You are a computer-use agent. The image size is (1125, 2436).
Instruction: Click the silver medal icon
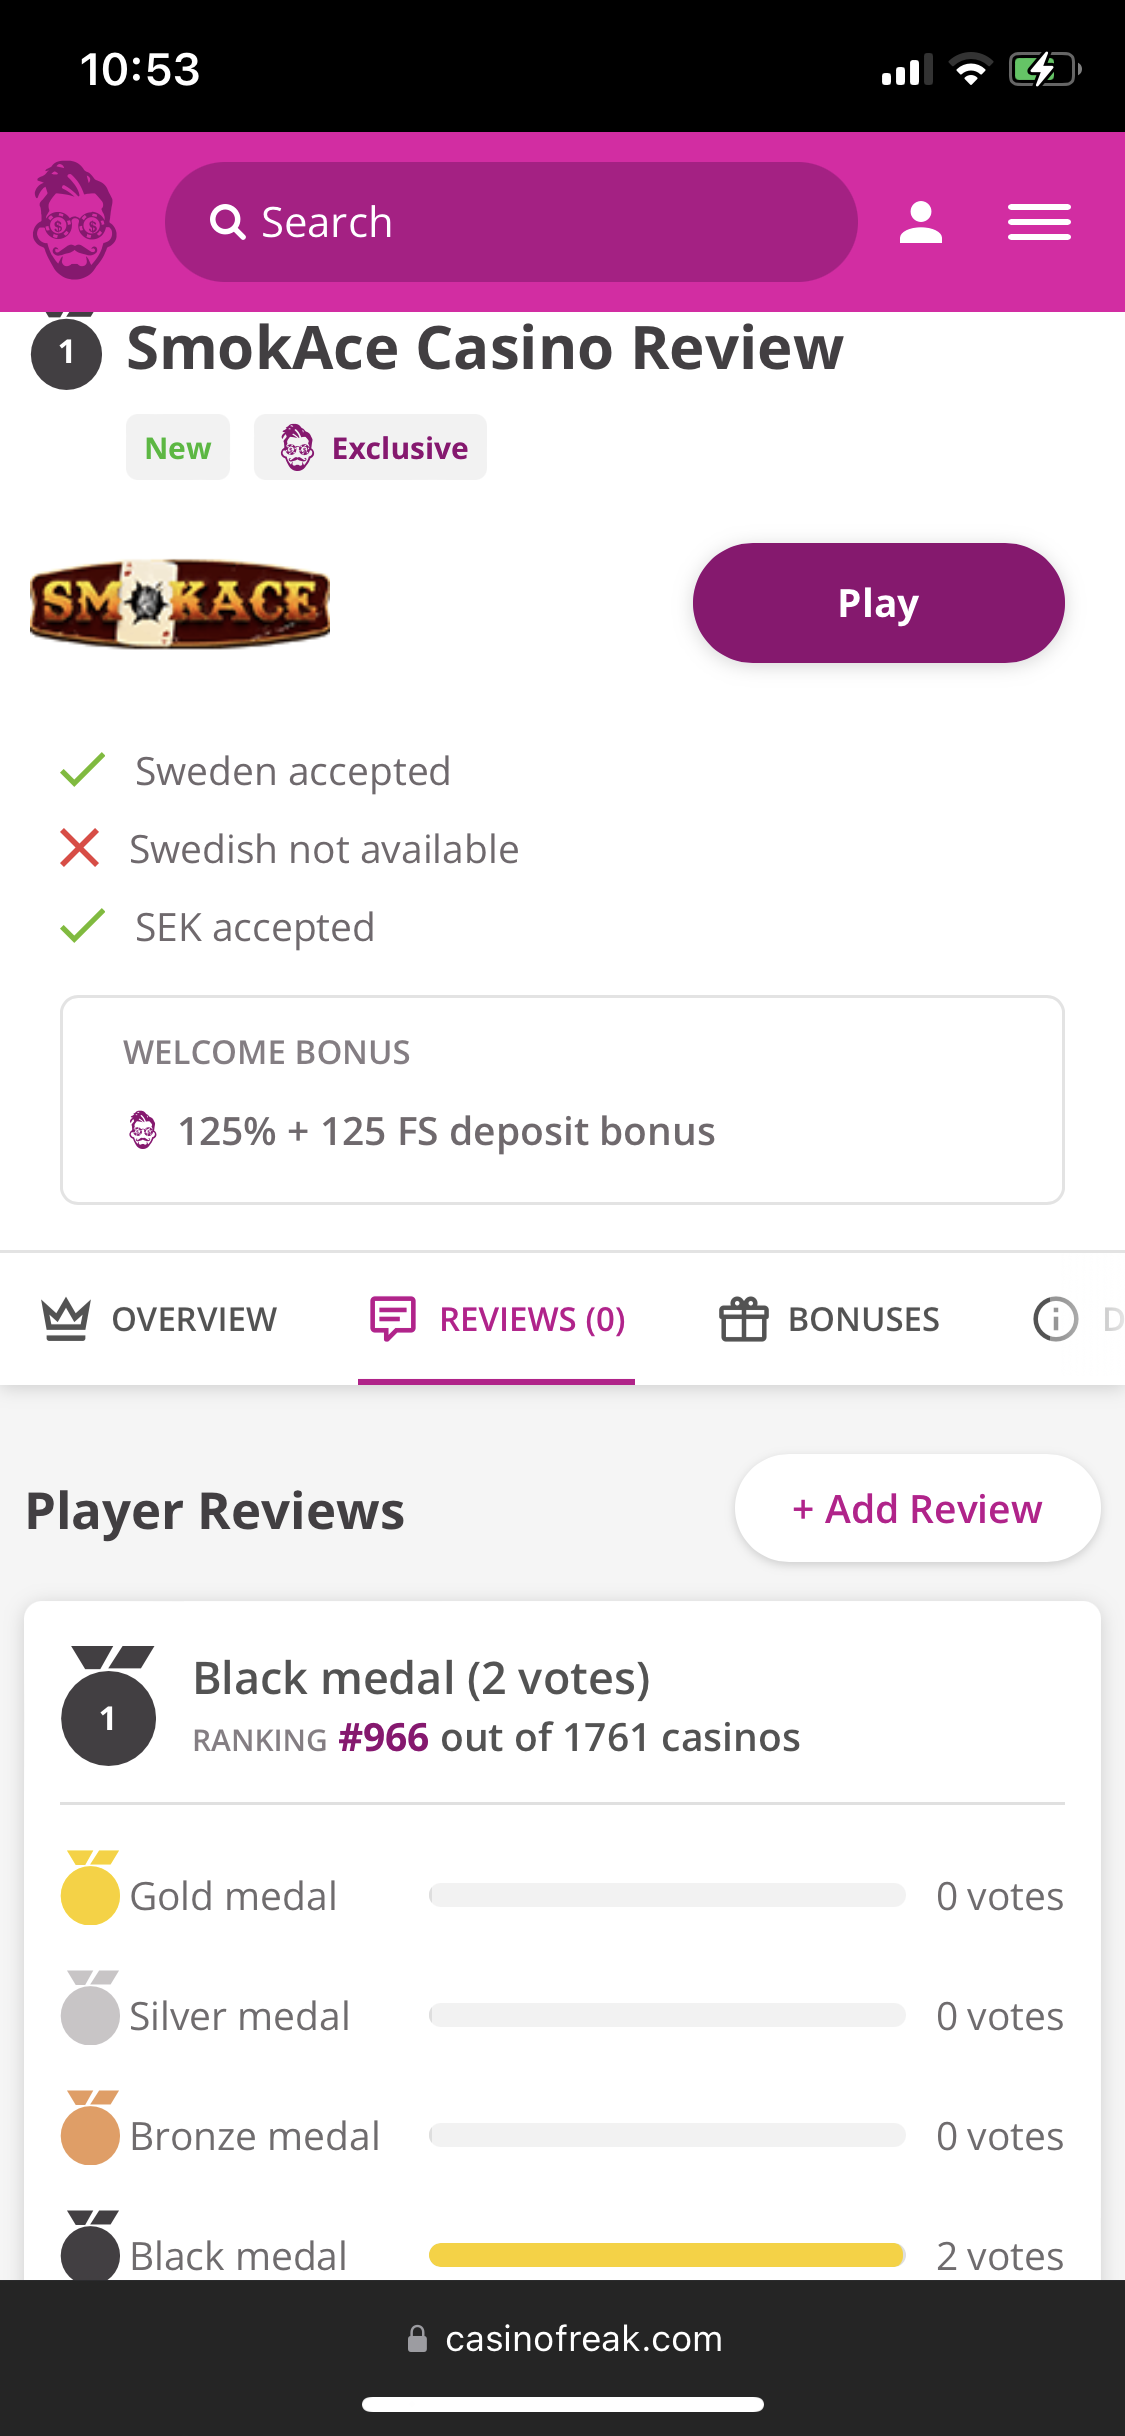pos(90,2009)
